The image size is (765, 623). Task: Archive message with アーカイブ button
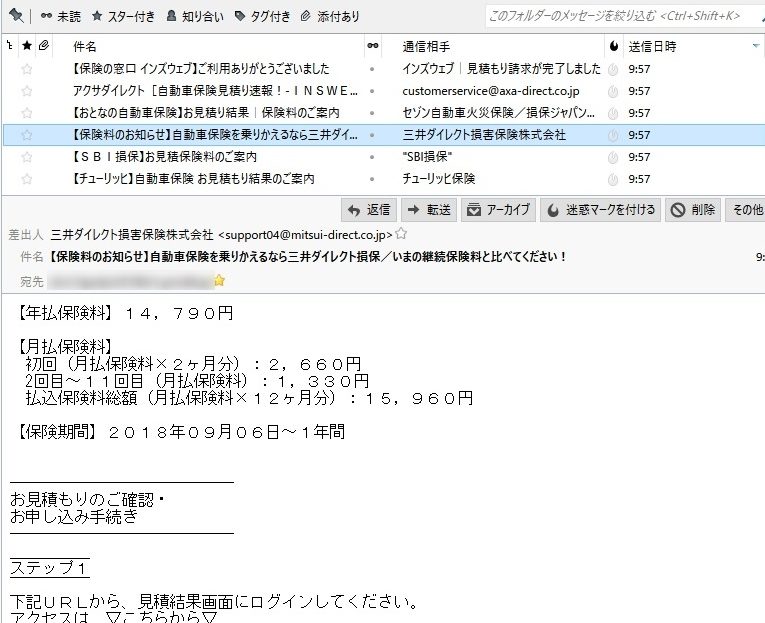(x=498, y=210)
